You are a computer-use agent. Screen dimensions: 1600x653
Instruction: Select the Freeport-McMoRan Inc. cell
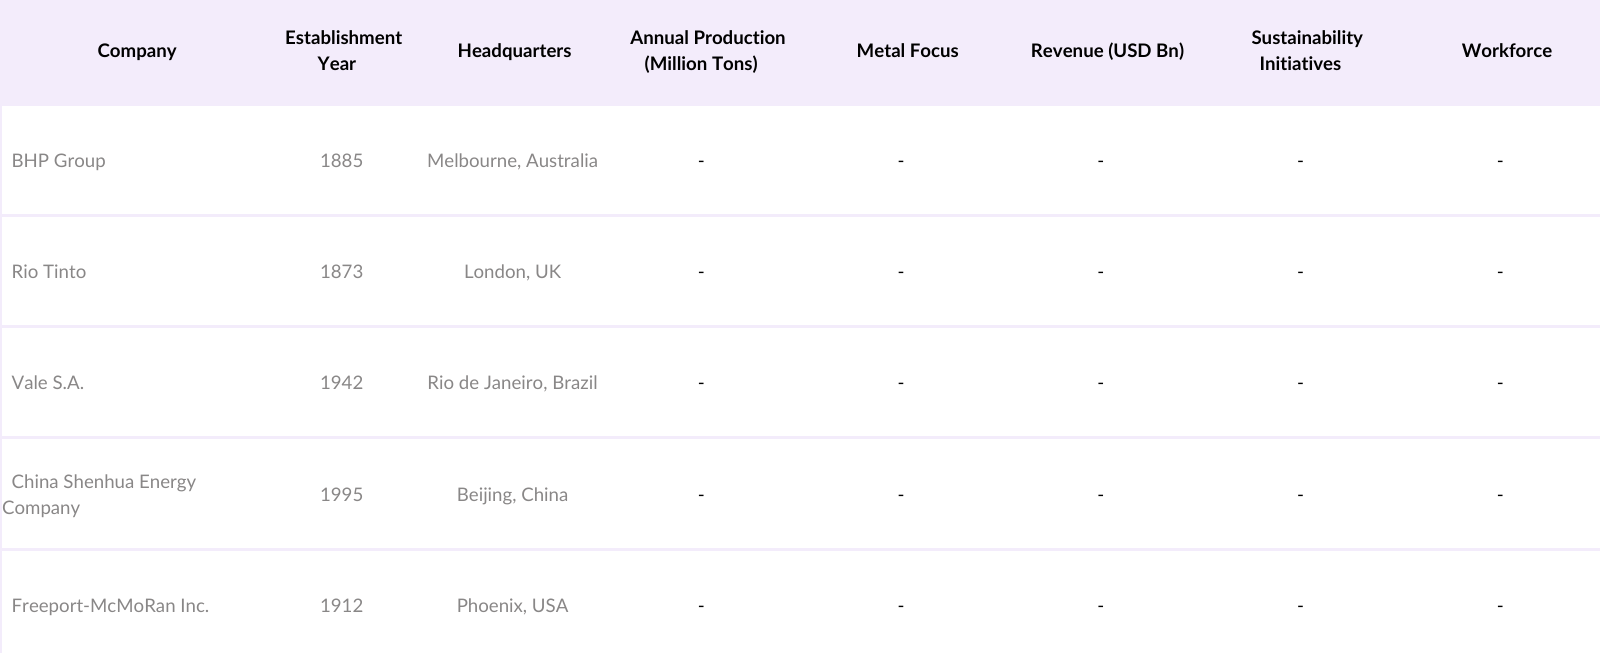[110, 606]
